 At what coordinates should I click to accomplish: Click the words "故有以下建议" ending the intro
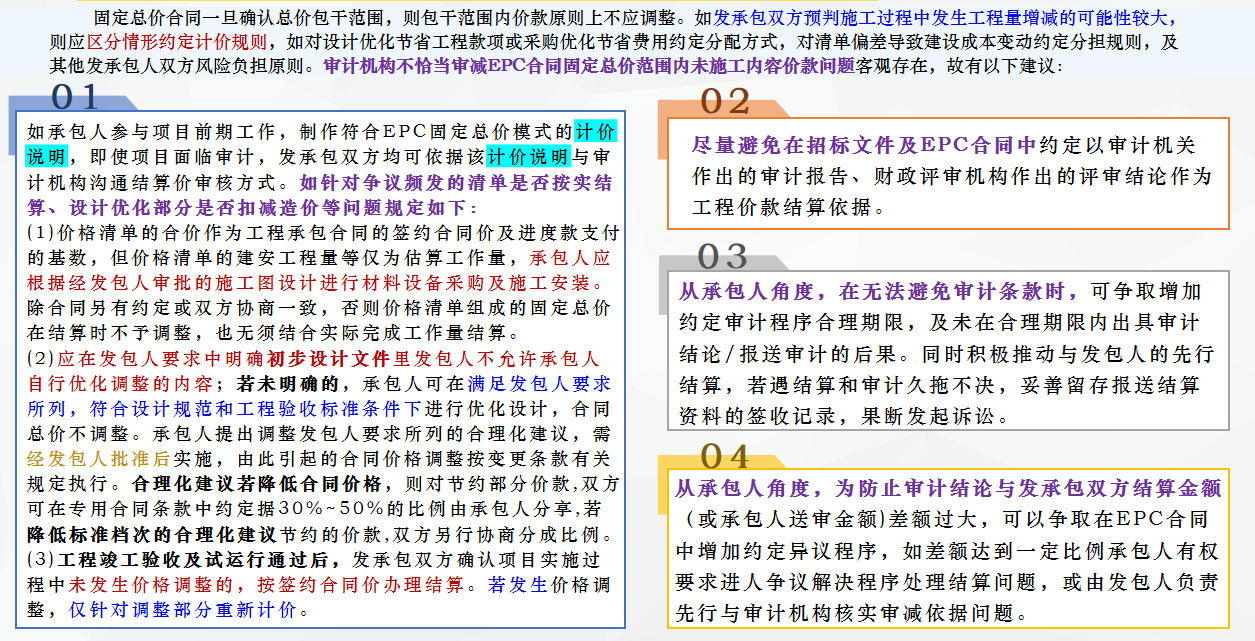point(1003,67)
